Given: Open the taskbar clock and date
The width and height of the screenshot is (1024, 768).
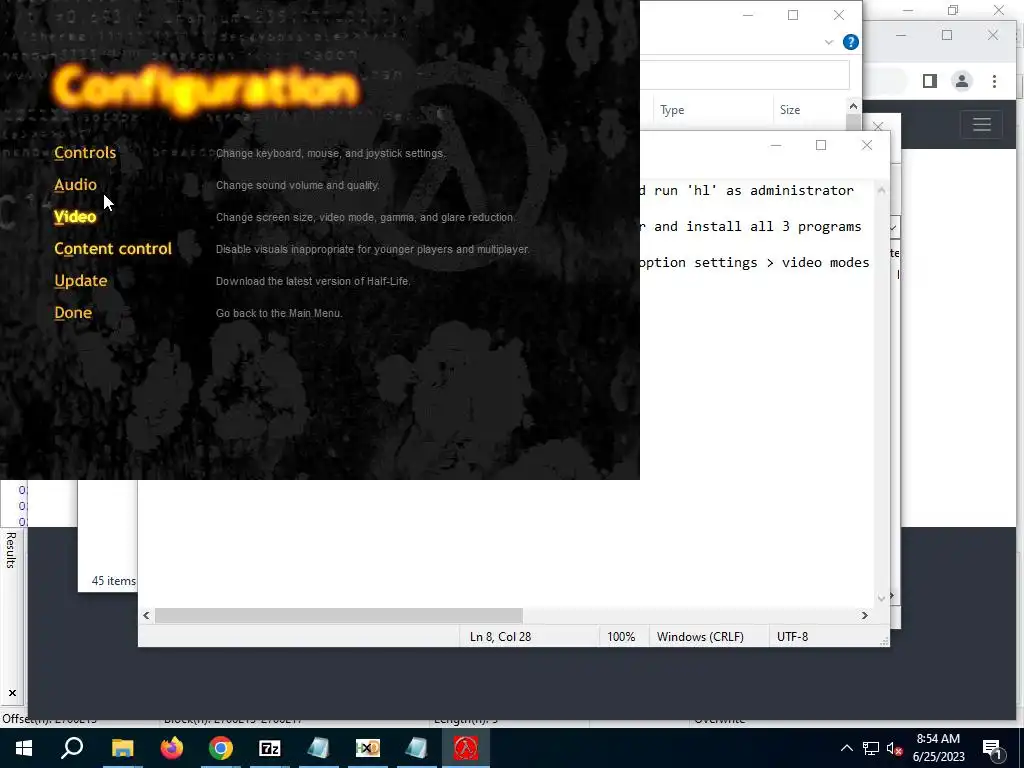Looking at the screenshot, I should click(938, 748).
